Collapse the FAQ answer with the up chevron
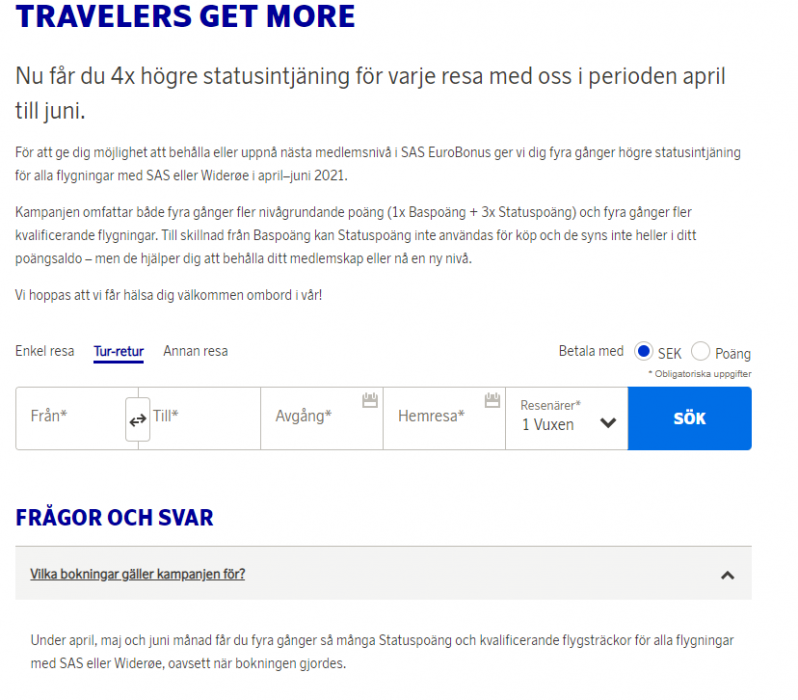798x700 pixels. tap(727, 575)
